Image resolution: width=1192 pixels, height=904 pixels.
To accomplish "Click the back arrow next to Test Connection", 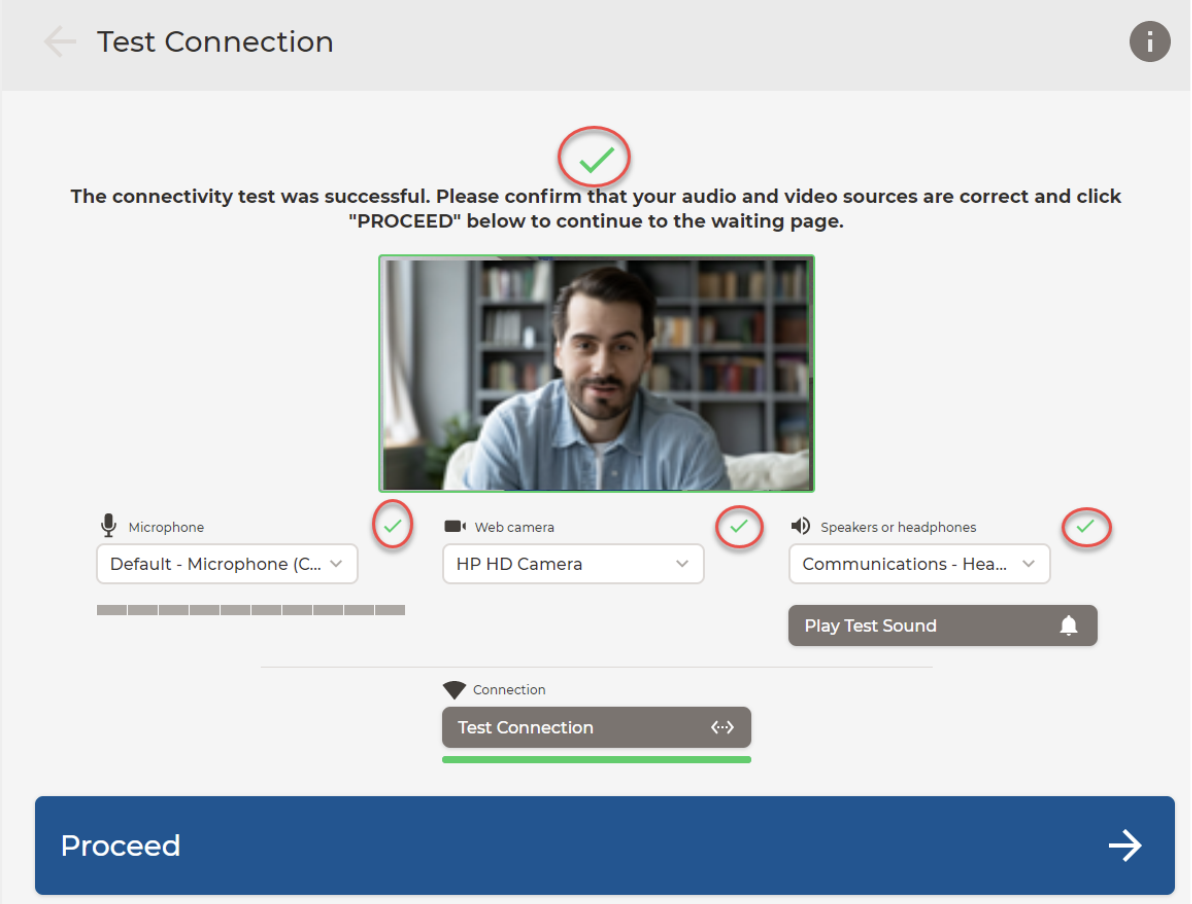I will [60, 42].
